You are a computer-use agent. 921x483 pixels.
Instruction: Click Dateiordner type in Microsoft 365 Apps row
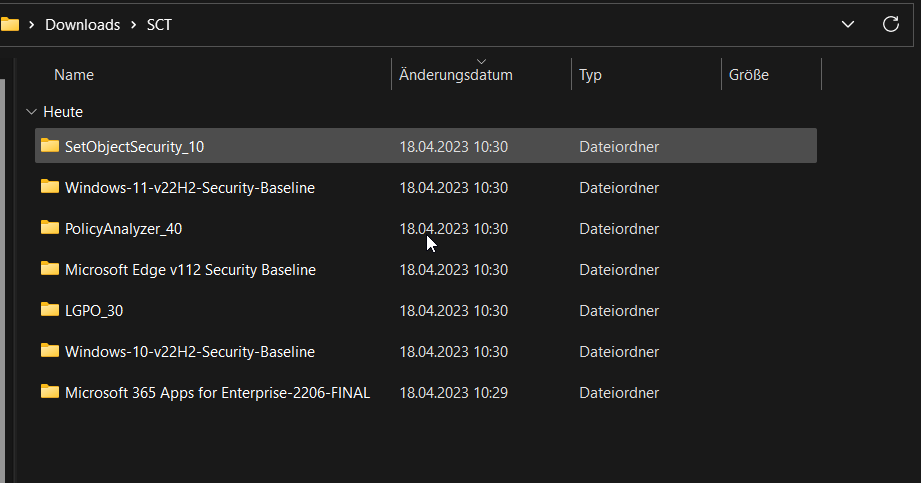[x=619, y=393]
